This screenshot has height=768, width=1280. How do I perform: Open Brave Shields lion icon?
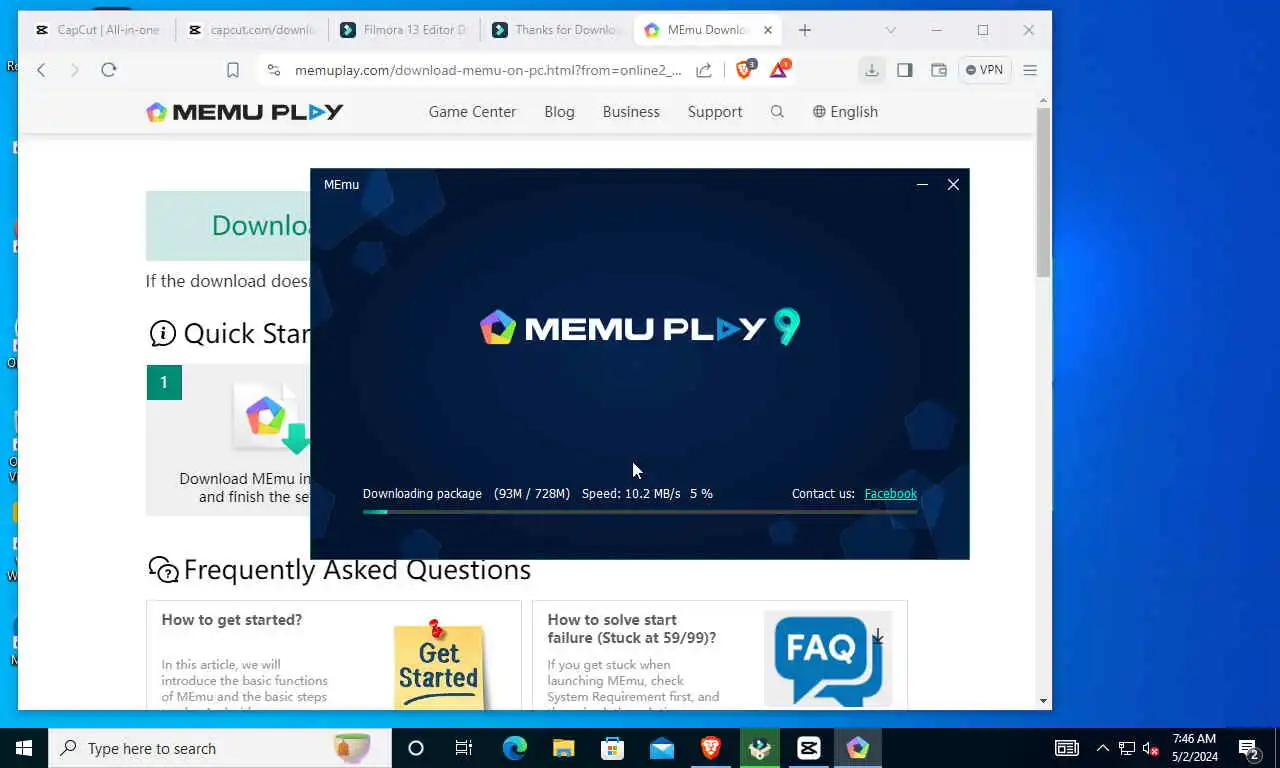(745, 69)
